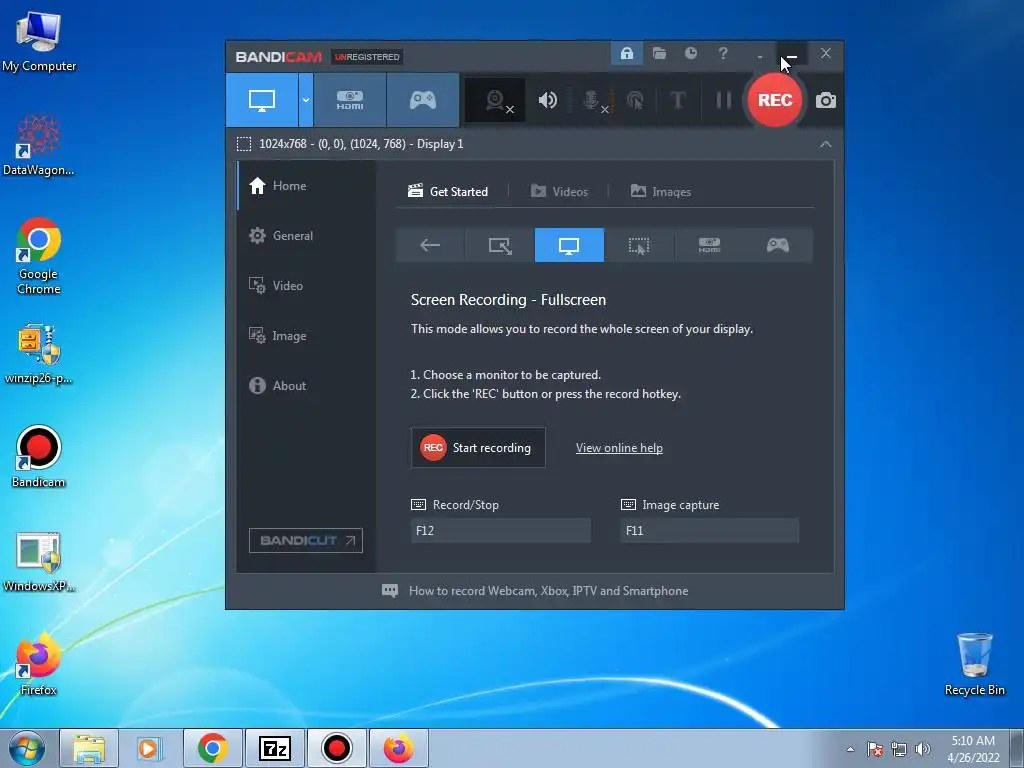This screenshot has width=1024, height=768.
Task: Collapse the panel with the chevron arrow
Action: pyautogui.click(x=825, y=144)
